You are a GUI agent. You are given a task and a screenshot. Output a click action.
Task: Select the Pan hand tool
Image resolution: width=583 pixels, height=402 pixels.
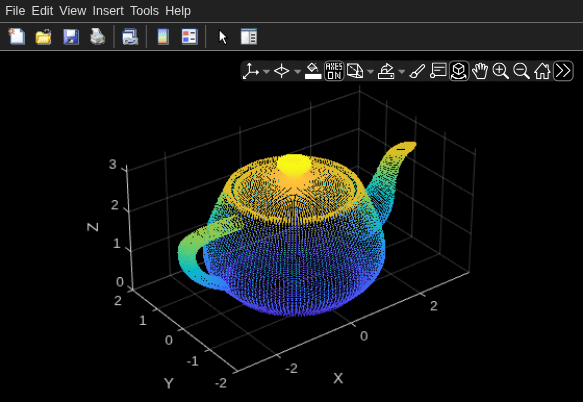480,71
